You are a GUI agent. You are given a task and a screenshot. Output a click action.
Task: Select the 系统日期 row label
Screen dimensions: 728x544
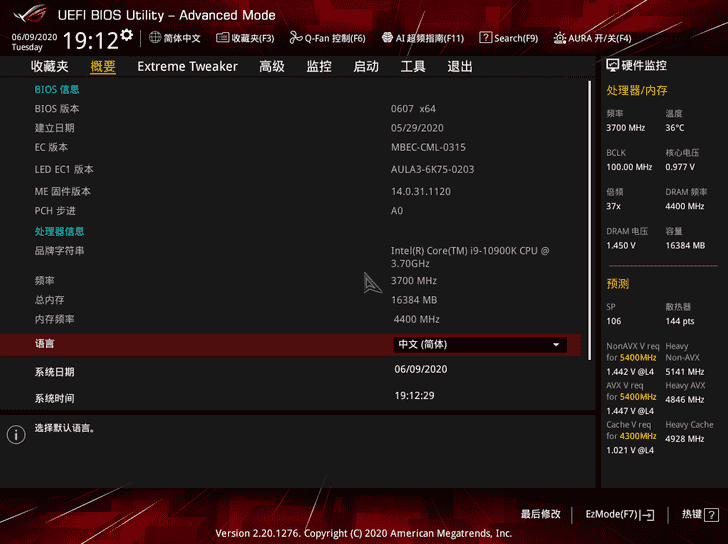point(54,372)
